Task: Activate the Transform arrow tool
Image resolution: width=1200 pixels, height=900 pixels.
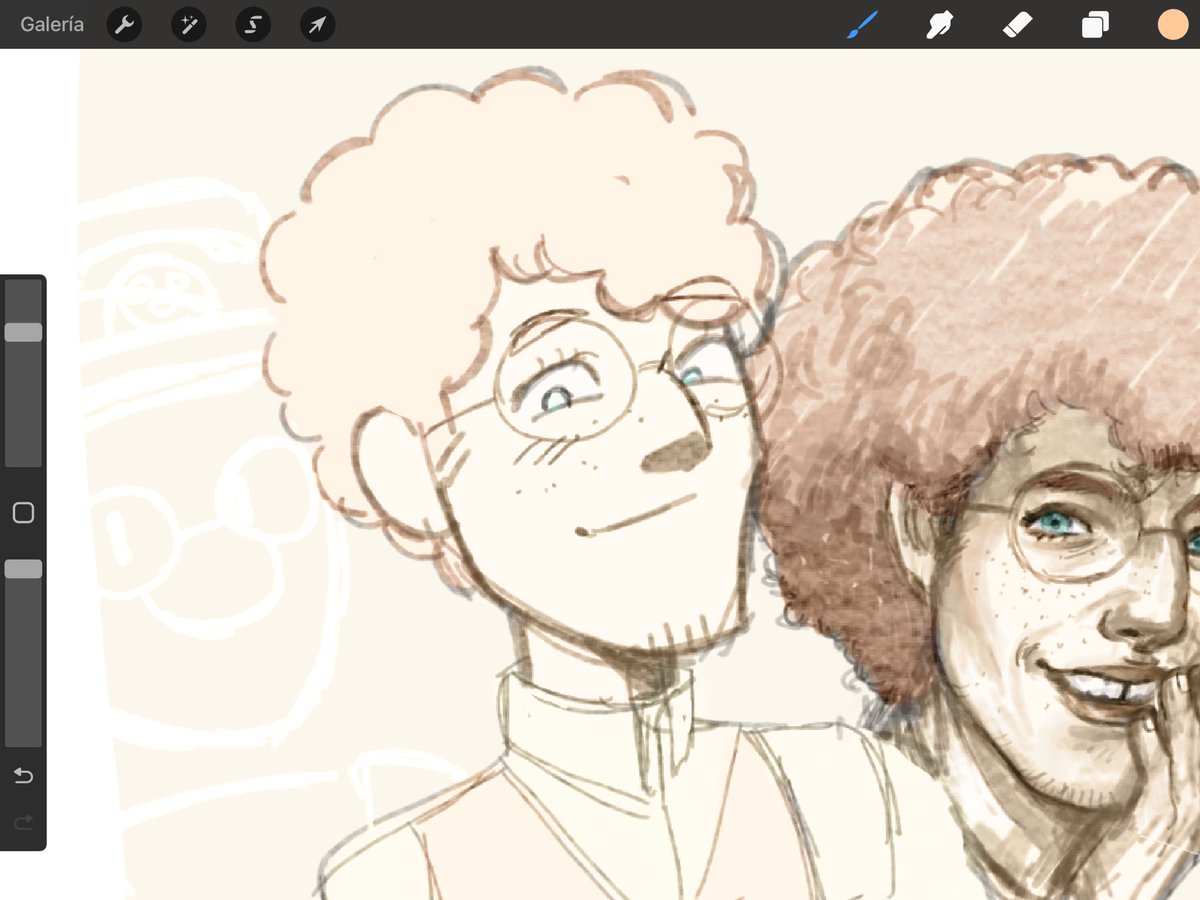Action: 317,25
